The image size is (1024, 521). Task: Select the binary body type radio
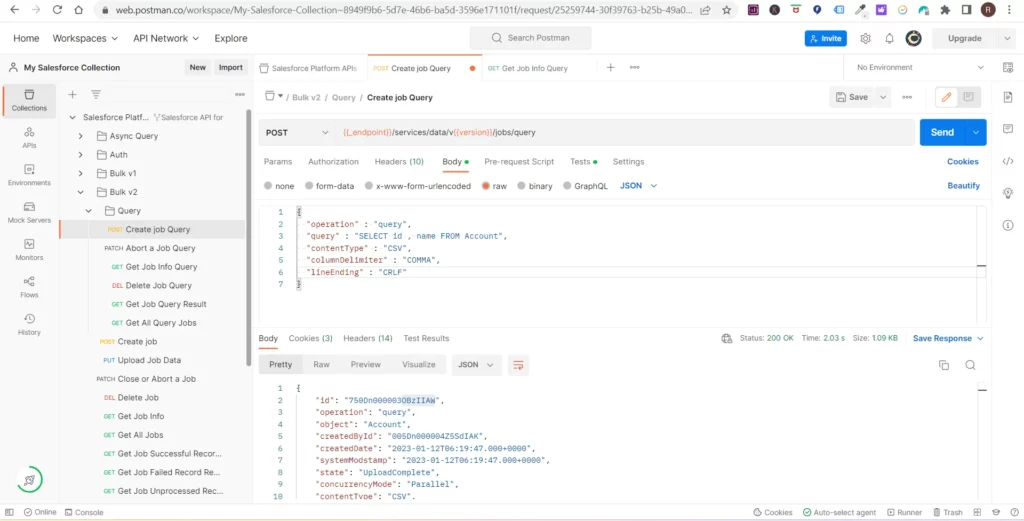(x=521, y=186)
